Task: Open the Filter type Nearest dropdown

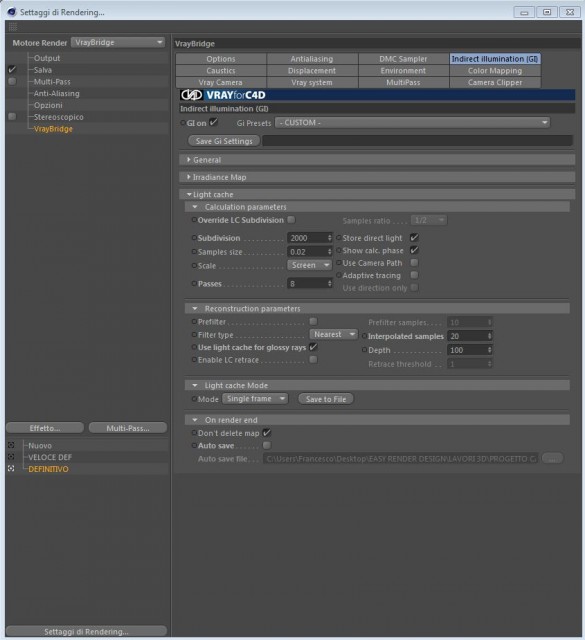Action: point(334,334)
